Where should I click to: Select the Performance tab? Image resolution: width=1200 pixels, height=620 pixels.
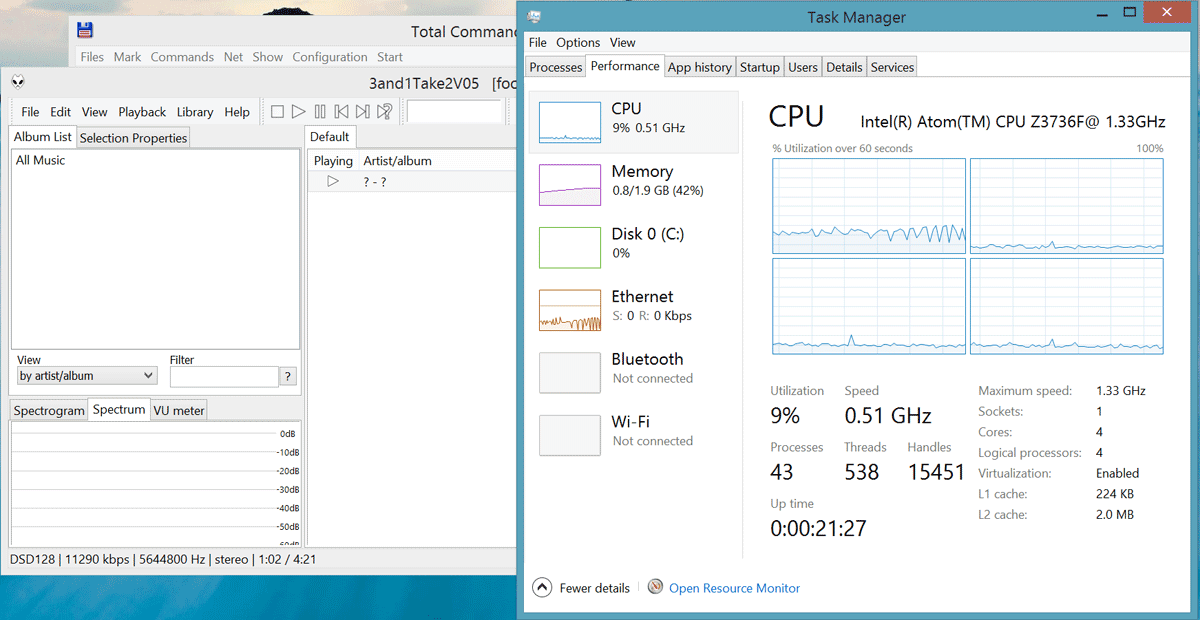[625, 66]
